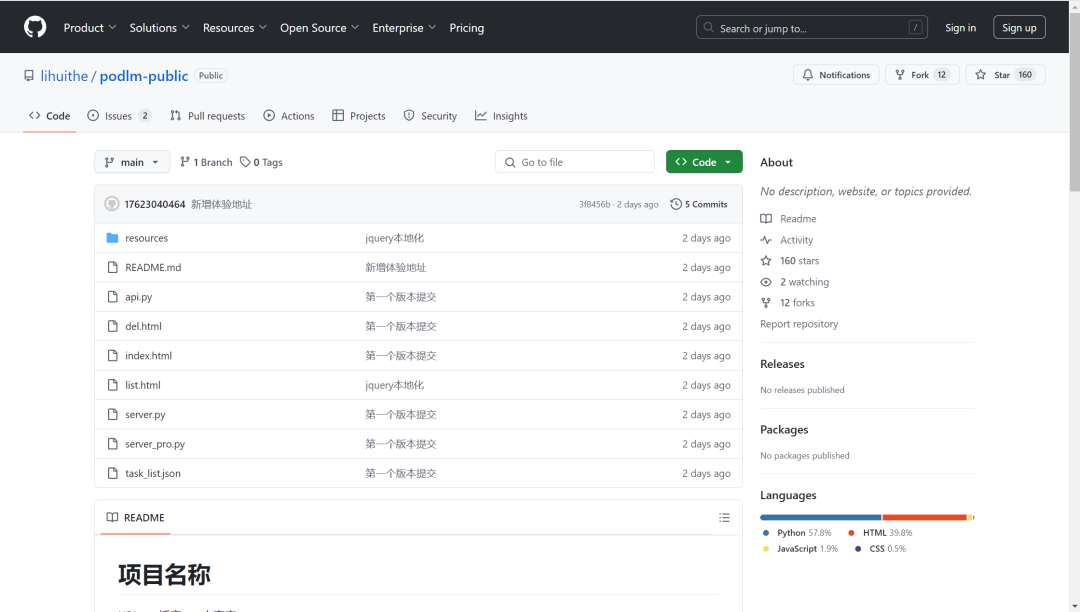Click the server.py file icon
1080x612 pixels.
coord(112,414)
